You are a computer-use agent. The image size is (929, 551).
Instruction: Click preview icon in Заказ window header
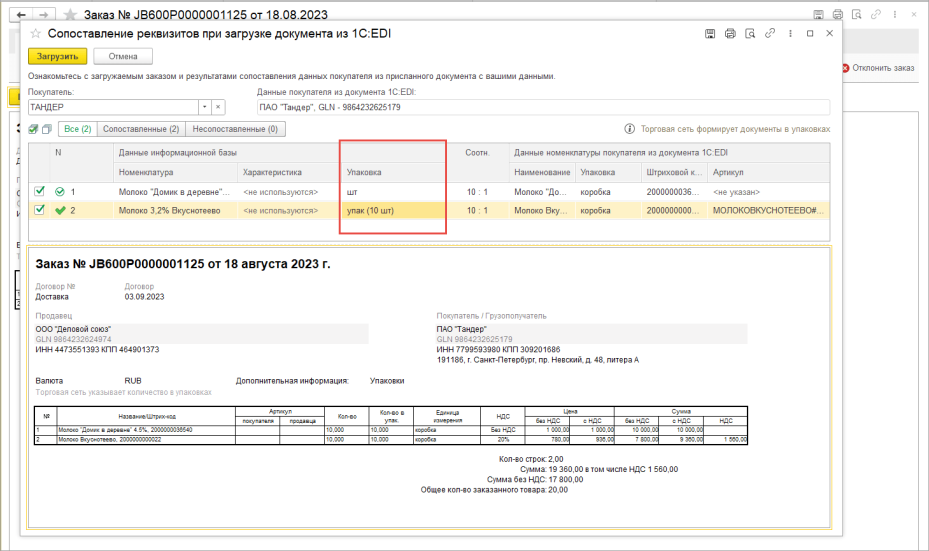(x=857, y=15)
